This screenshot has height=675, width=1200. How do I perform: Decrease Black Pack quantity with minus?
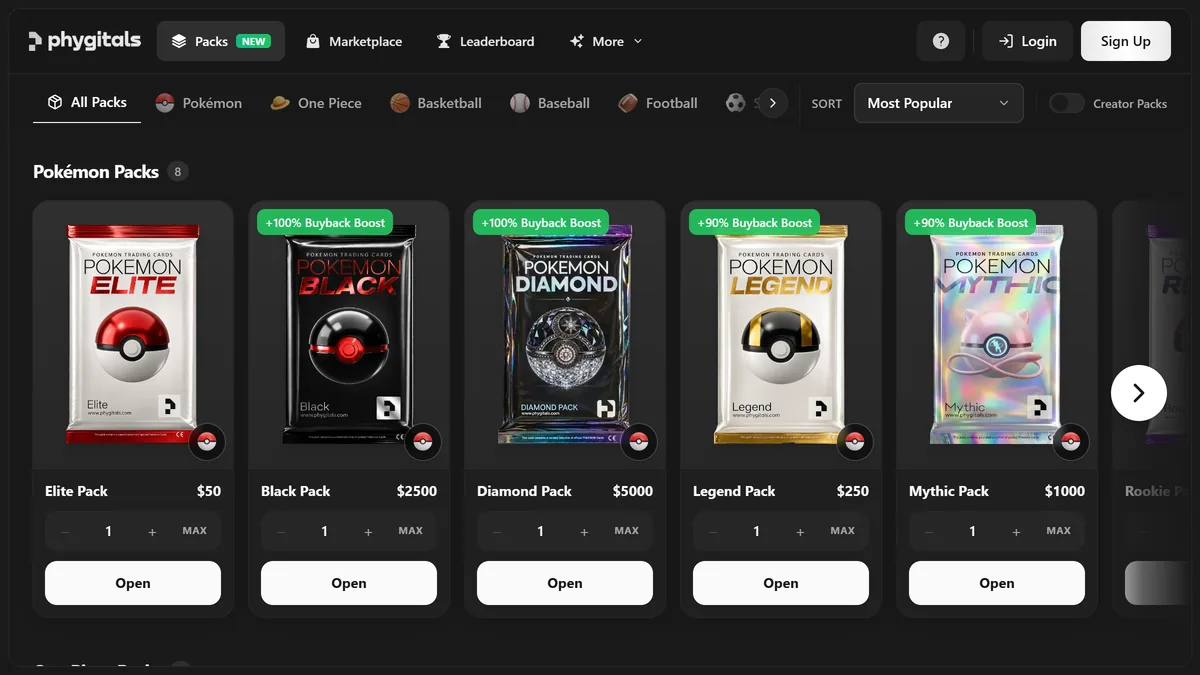(x=281, y=532)
